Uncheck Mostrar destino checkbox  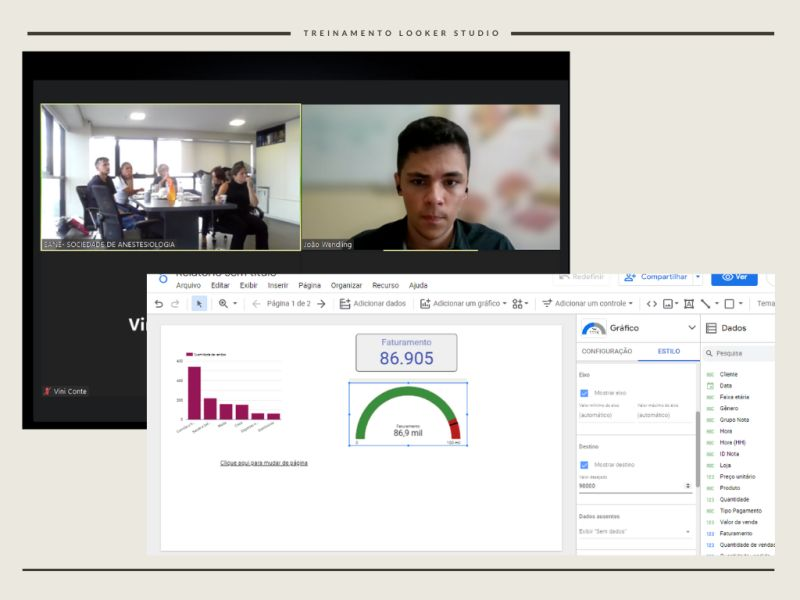[584, 465]
